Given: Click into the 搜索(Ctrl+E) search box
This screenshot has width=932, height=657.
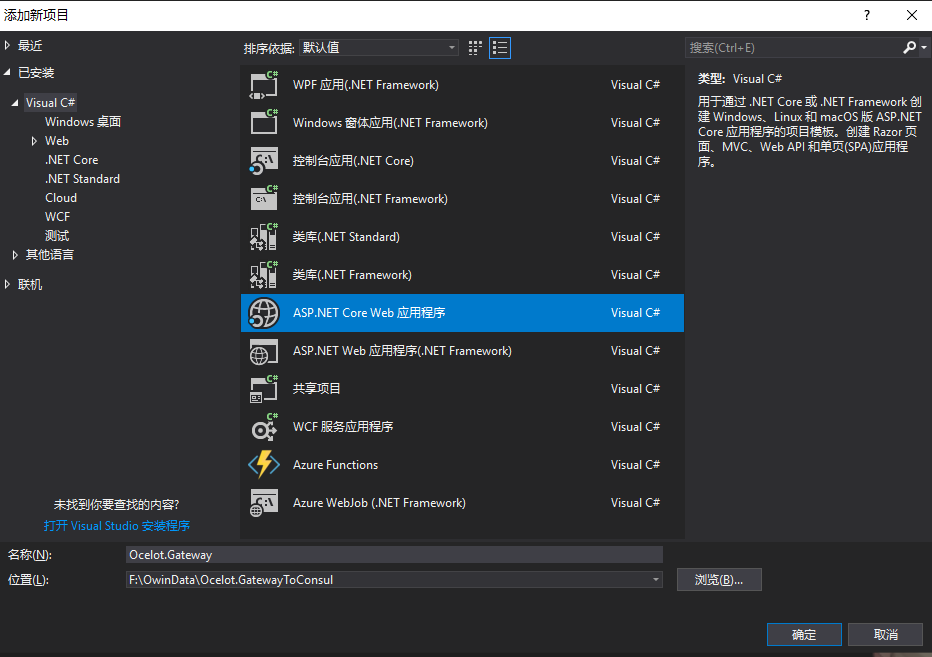Looking at the screenshot, I should point(794,48).
